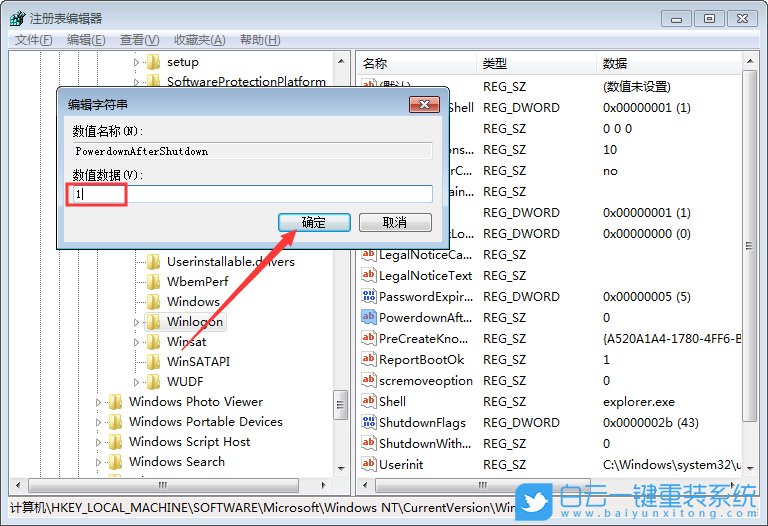This screenshot has height=526, width=768.
Task: Click the WbemPerf folder icon
Action: (x=153, y=282)
